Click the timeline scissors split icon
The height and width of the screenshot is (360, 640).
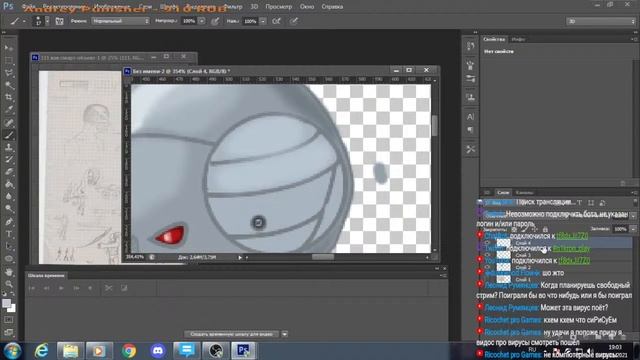click(x=108, y=288)
